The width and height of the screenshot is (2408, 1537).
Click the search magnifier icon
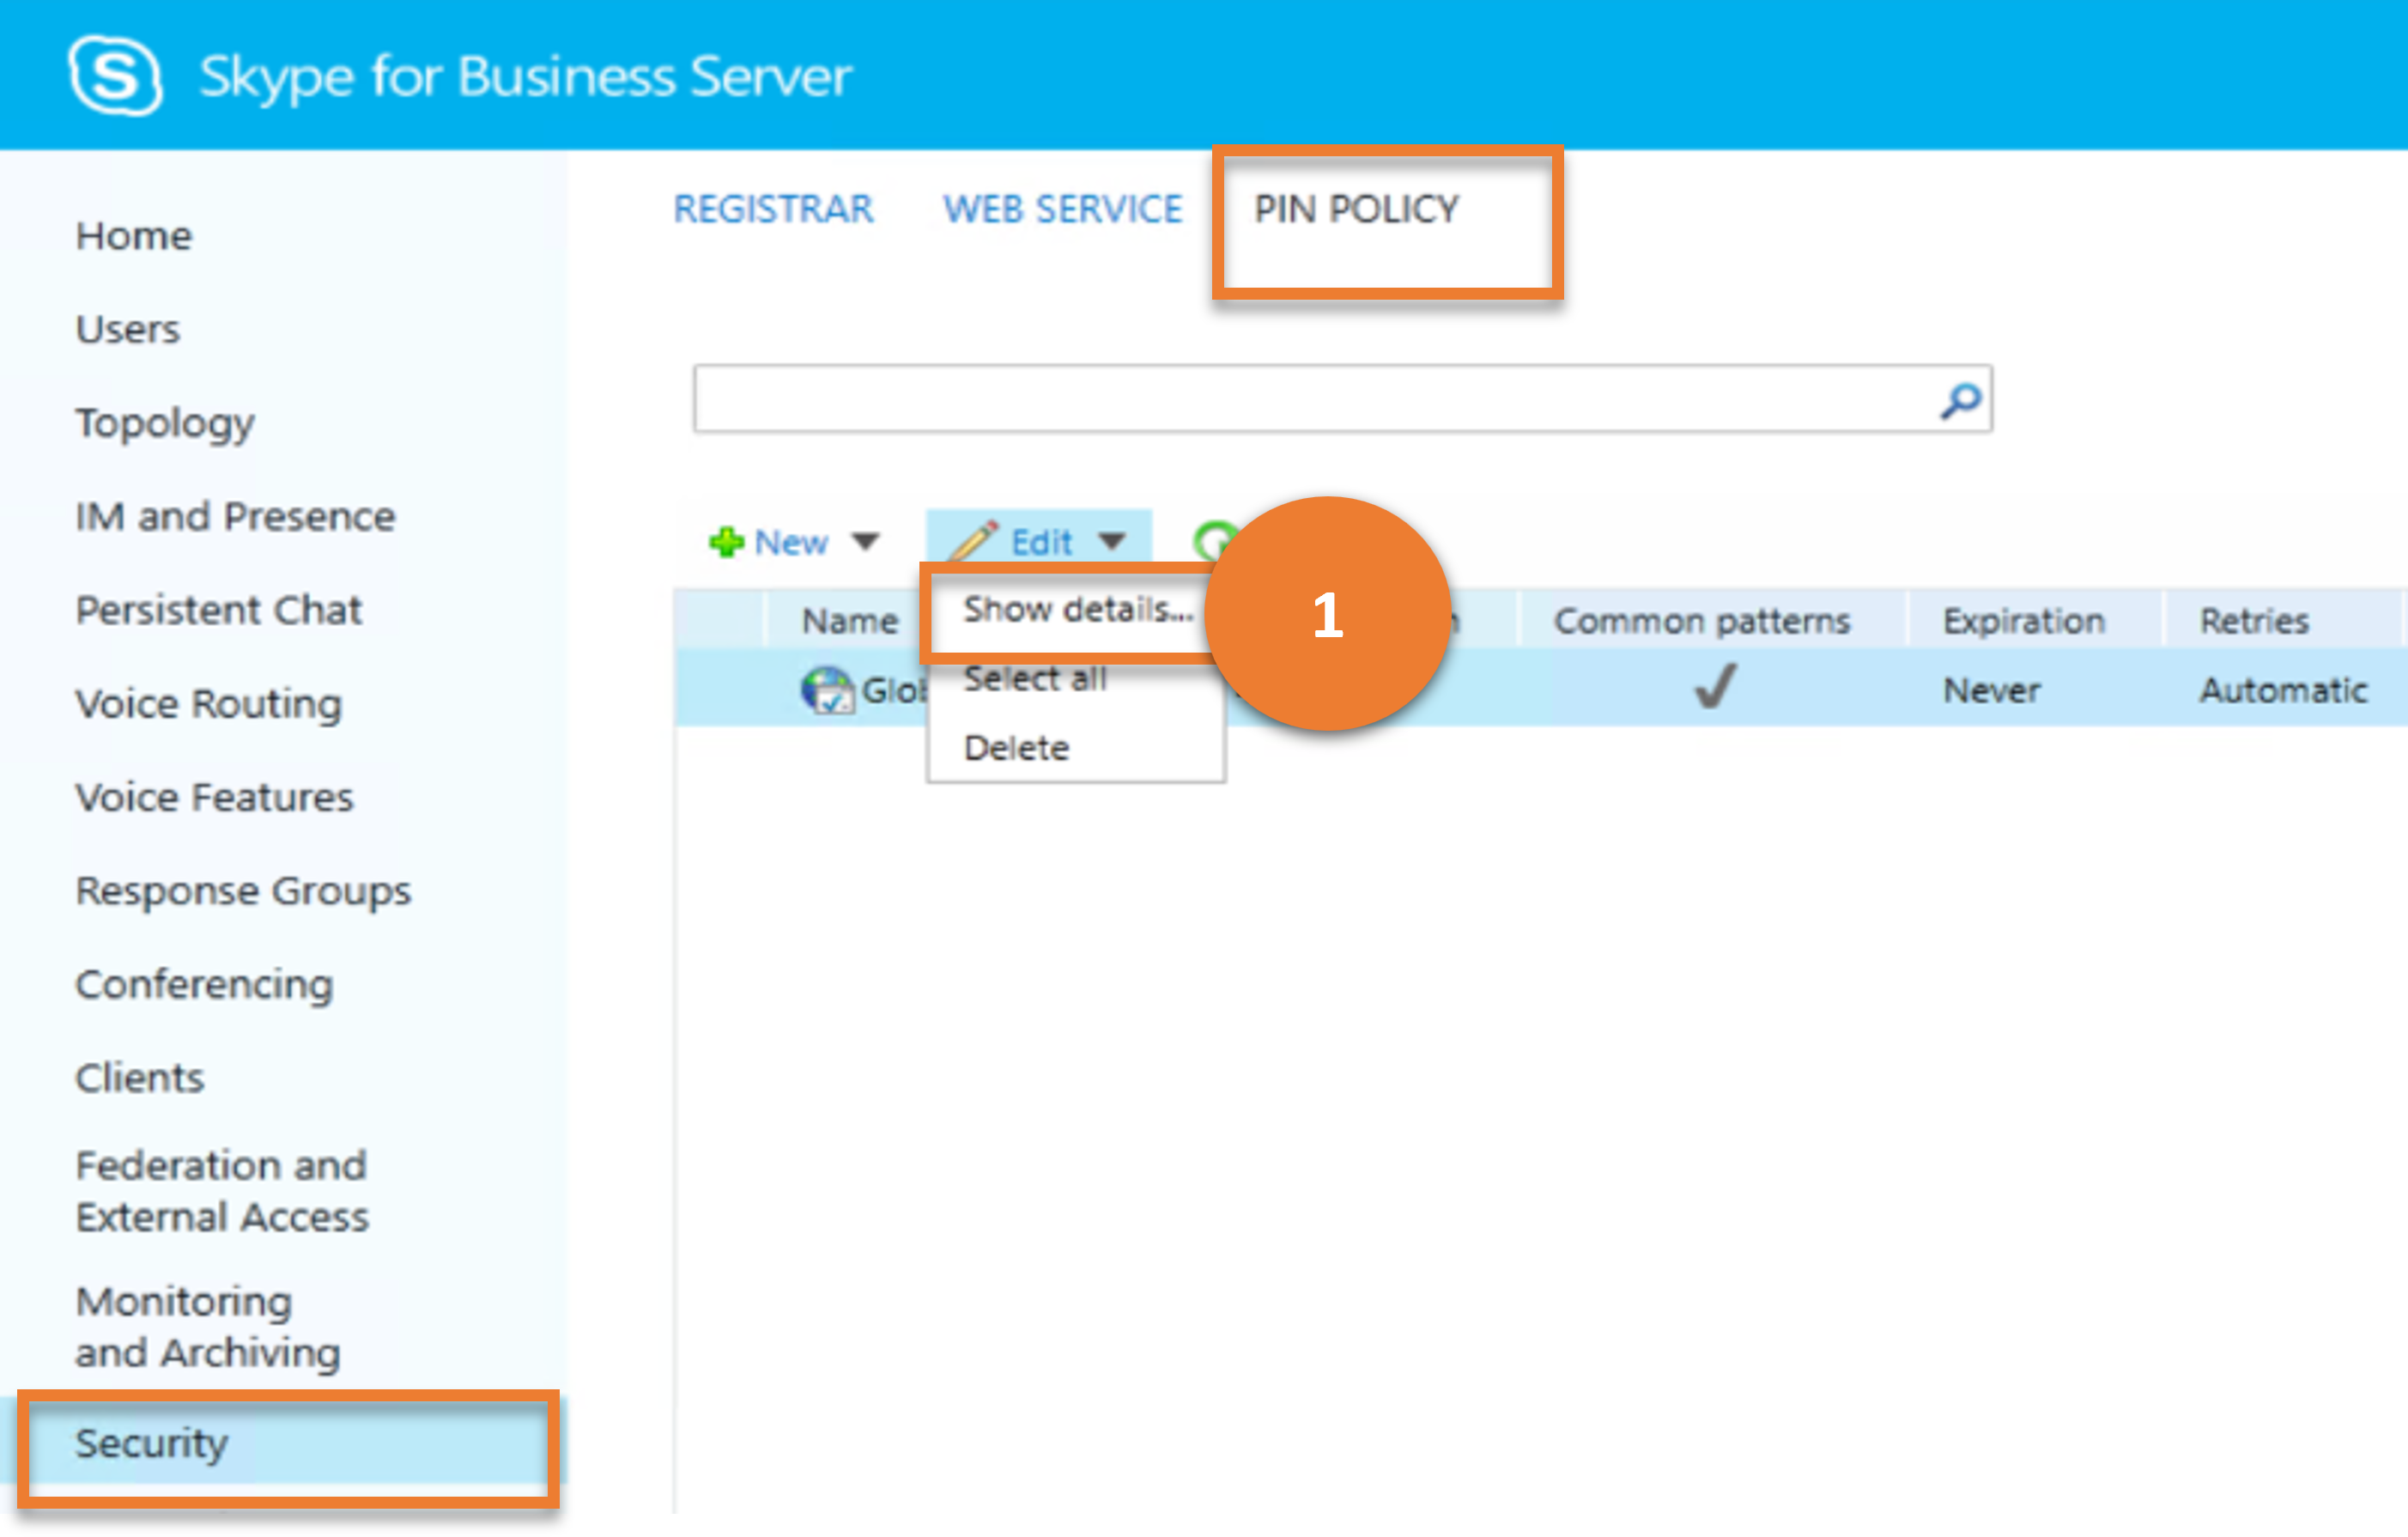tap(1960, 400)
